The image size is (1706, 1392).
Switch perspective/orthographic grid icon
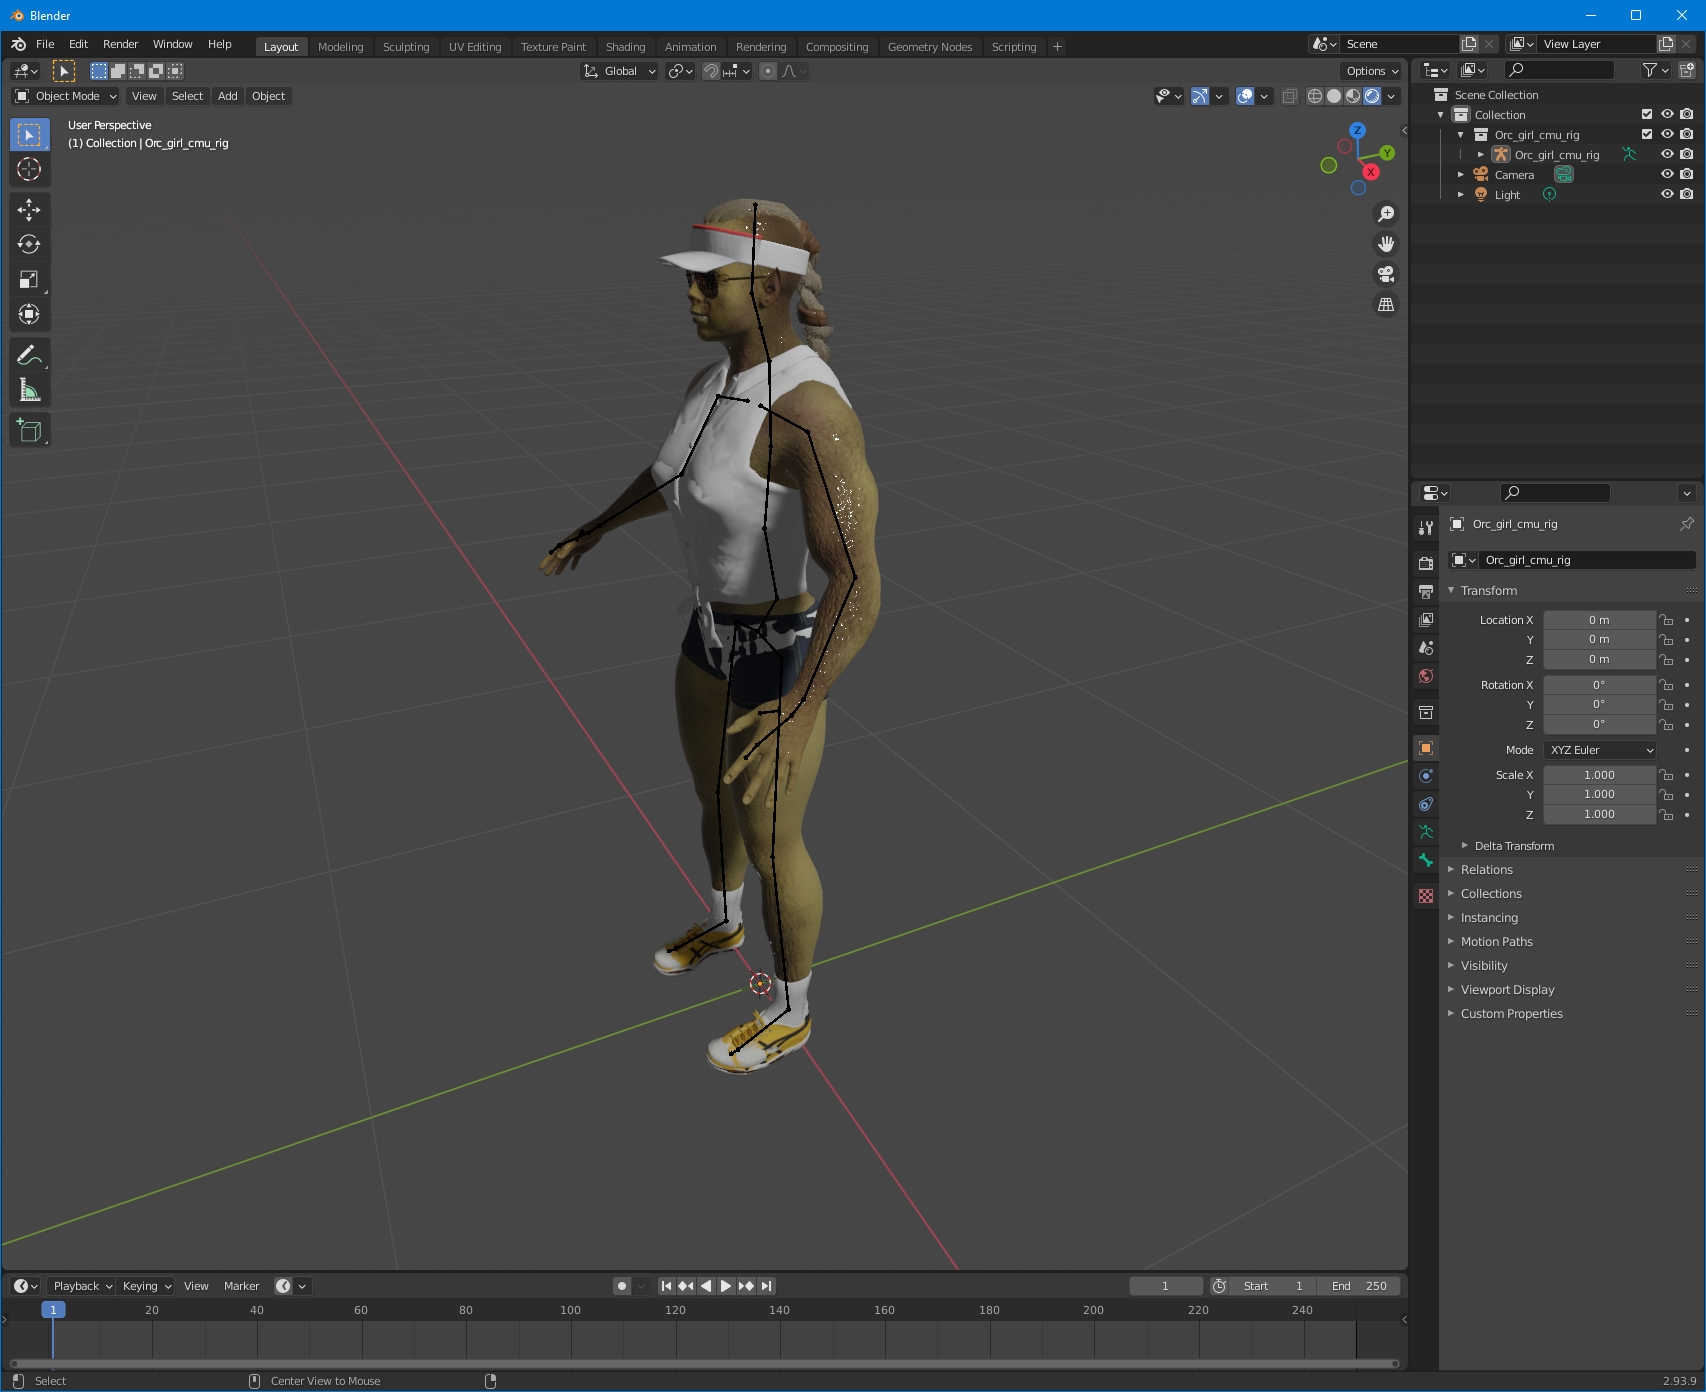point(1386,304)
